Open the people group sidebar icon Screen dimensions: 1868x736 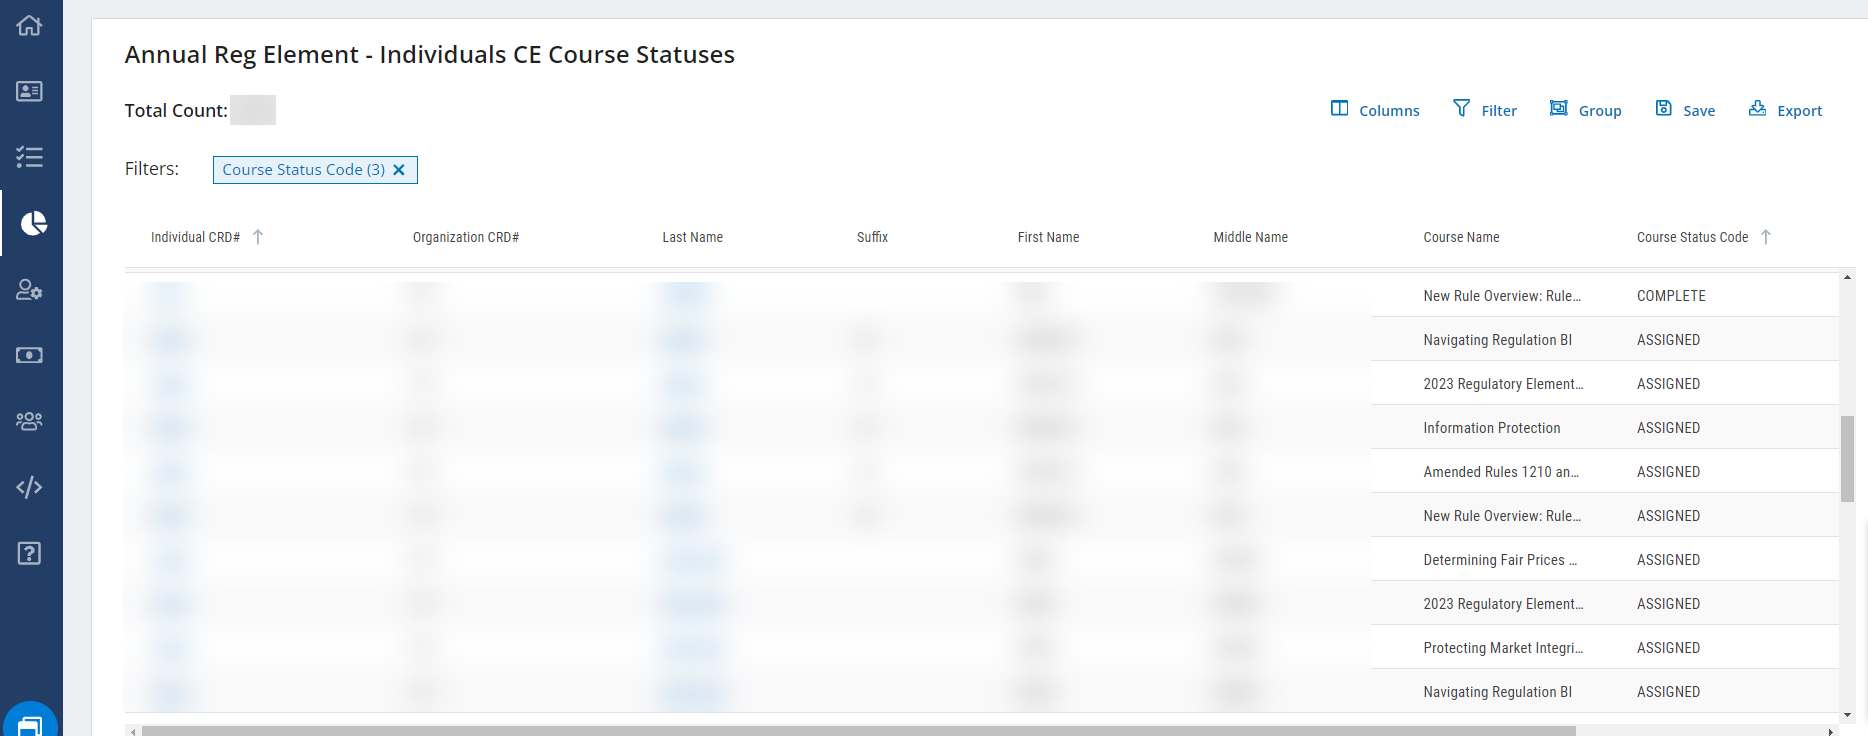pos(29,421)
